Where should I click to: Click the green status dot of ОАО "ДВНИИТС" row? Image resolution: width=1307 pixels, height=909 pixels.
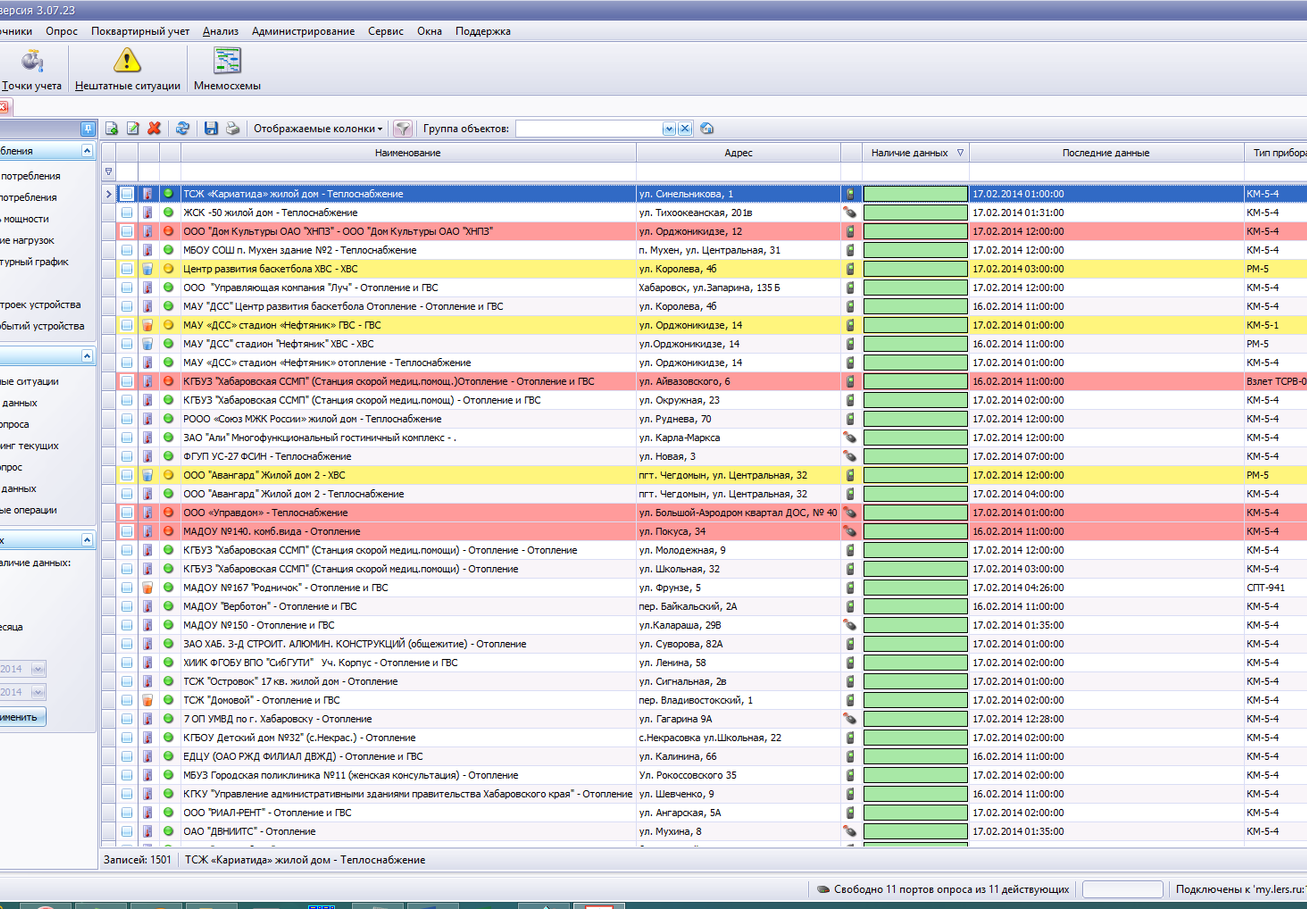(x=169, y=832)
